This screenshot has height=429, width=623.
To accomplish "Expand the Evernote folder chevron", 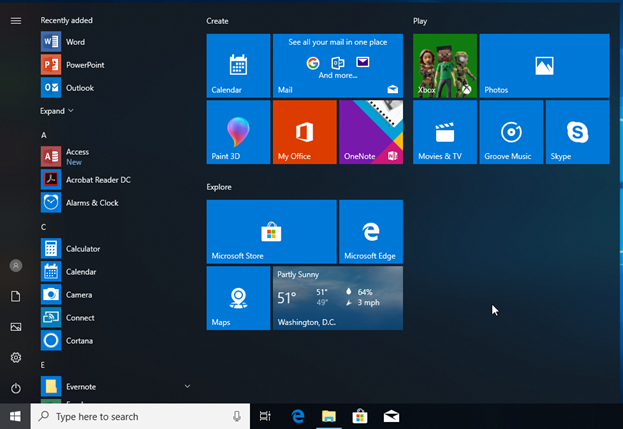I will (x=187, y=386).
